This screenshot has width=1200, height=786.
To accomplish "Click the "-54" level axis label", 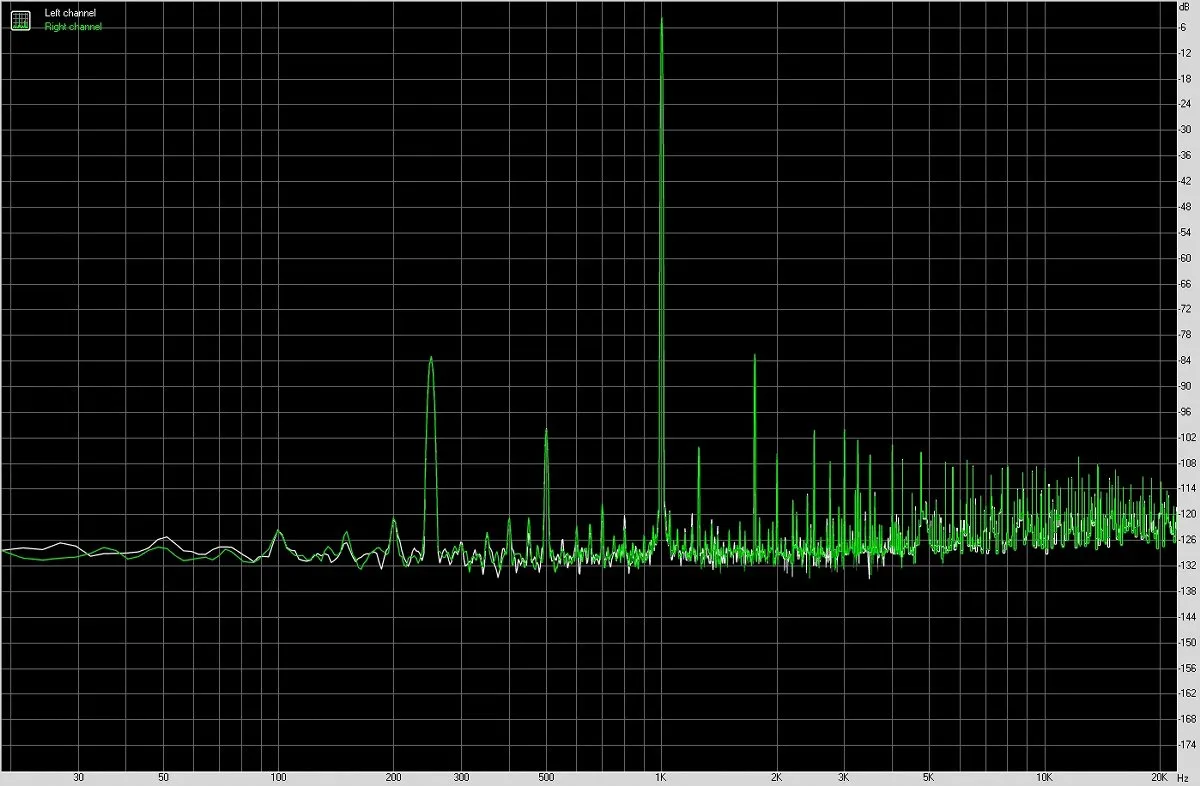I will tap(1187, 232).
